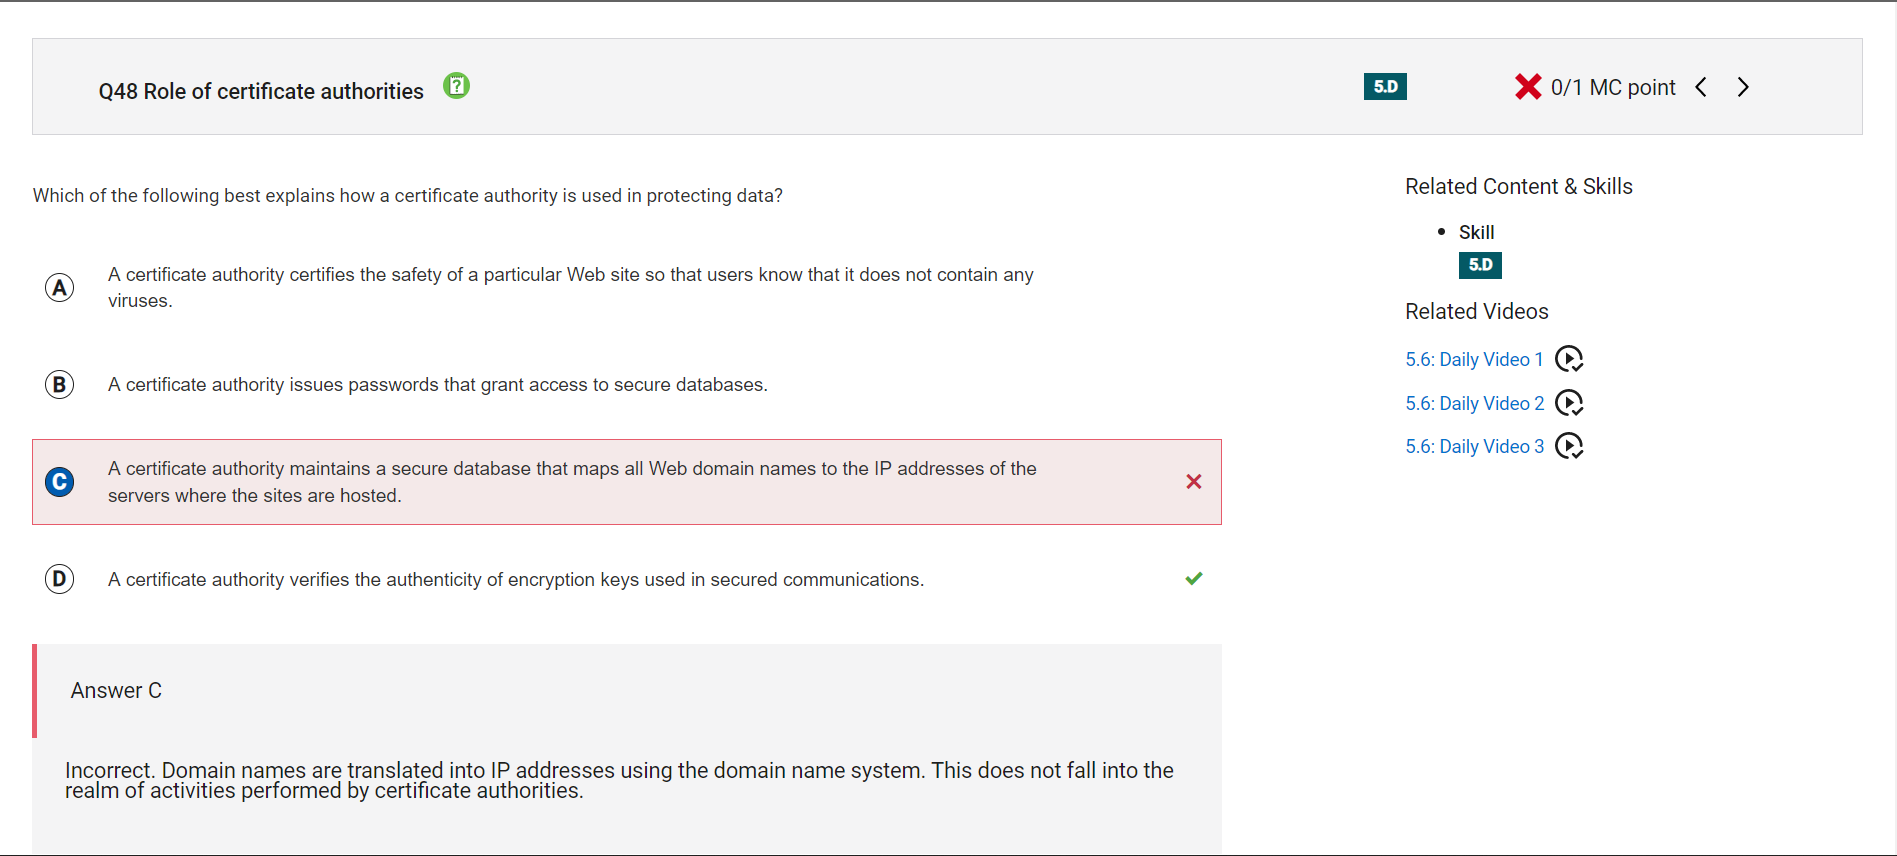Go to next question with right chevron

pos(1743,87)
